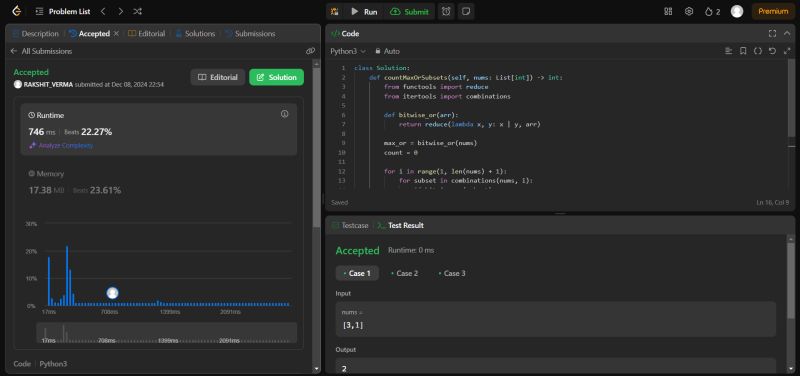Select Case 3

(452, 273)
